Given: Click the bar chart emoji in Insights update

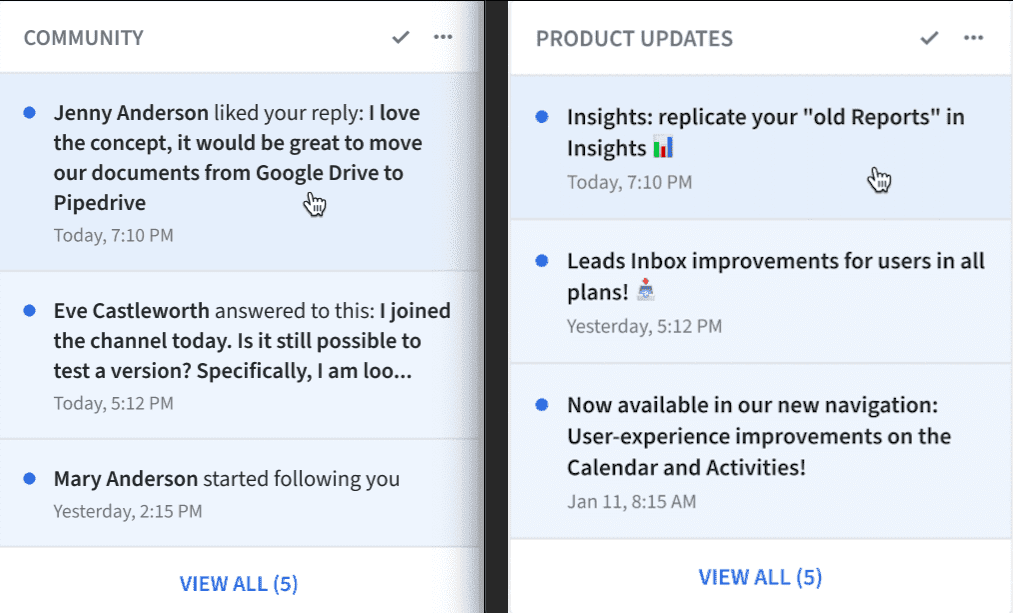Looking at the screenshot, I should click(663, 147).
